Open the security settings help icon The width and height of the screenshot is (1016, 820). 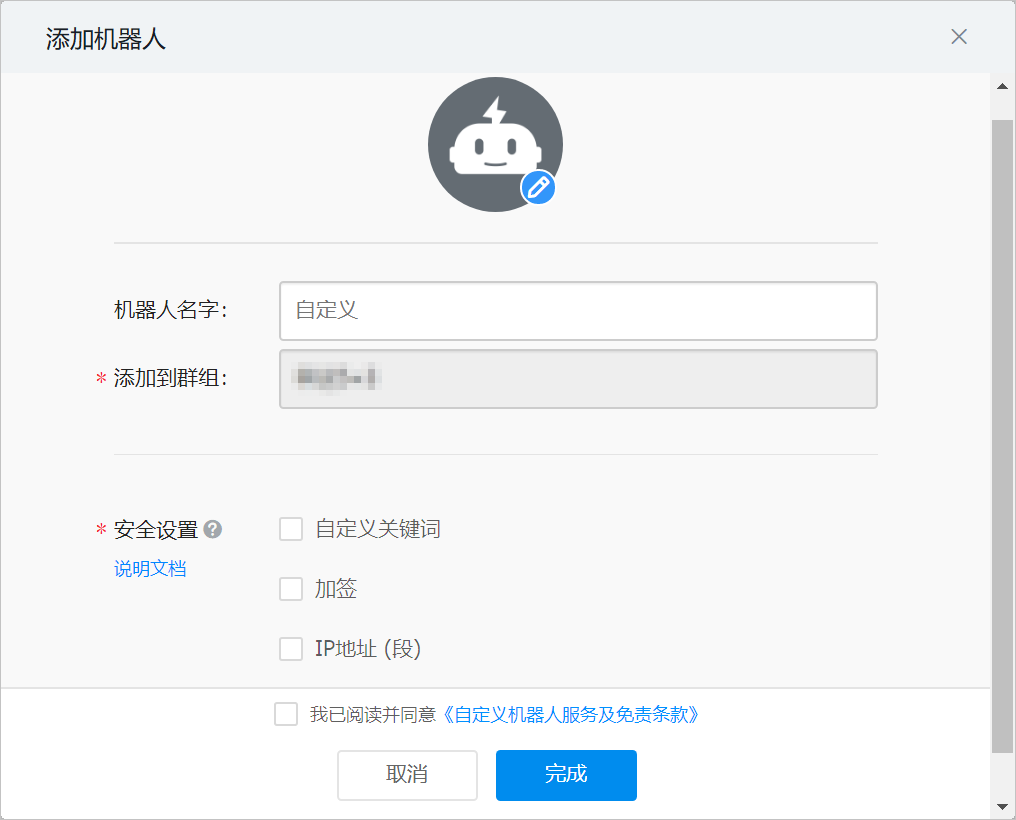click(x=213, y=529)
